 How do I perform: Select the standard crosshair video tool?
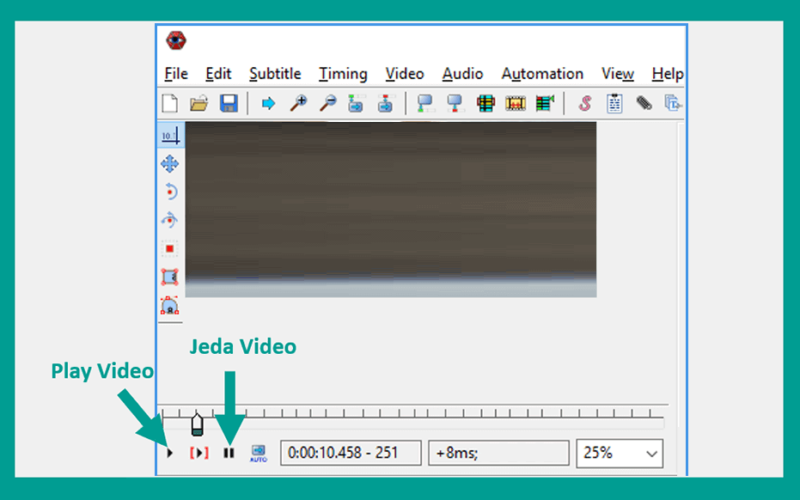pyautogui.click(x=170, y=136)
